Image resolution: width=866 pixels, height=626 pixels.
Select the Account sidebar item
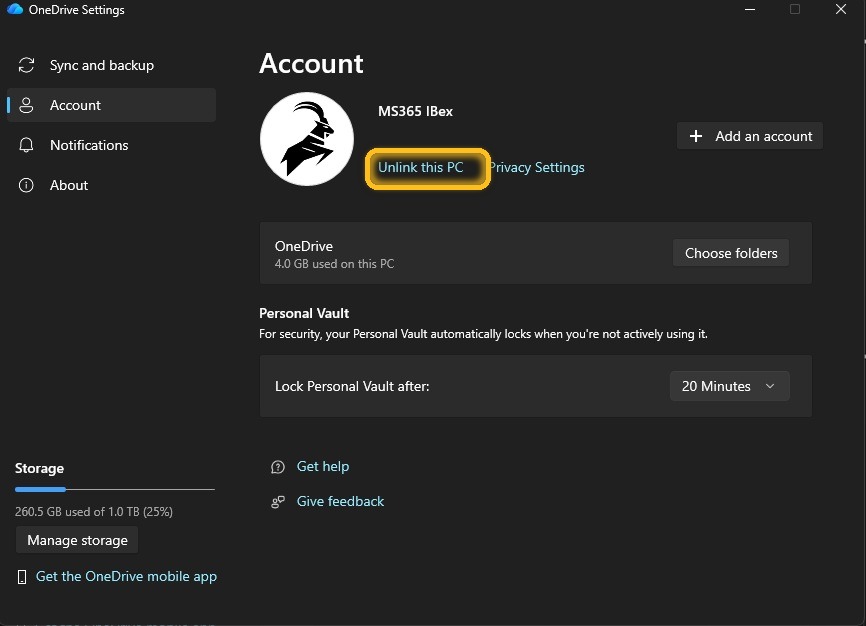(x=111, y=105)
